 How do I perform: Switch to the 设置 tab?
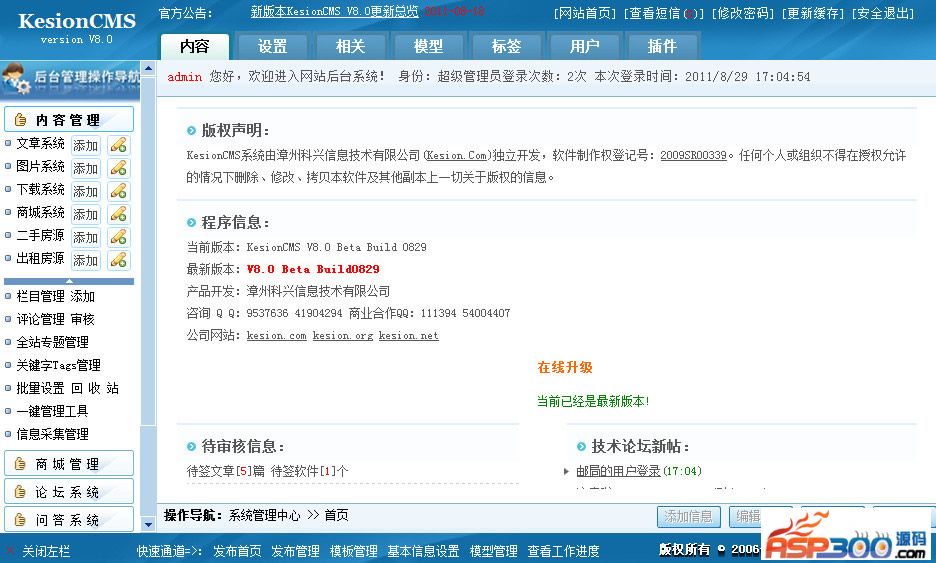point(272,47)
